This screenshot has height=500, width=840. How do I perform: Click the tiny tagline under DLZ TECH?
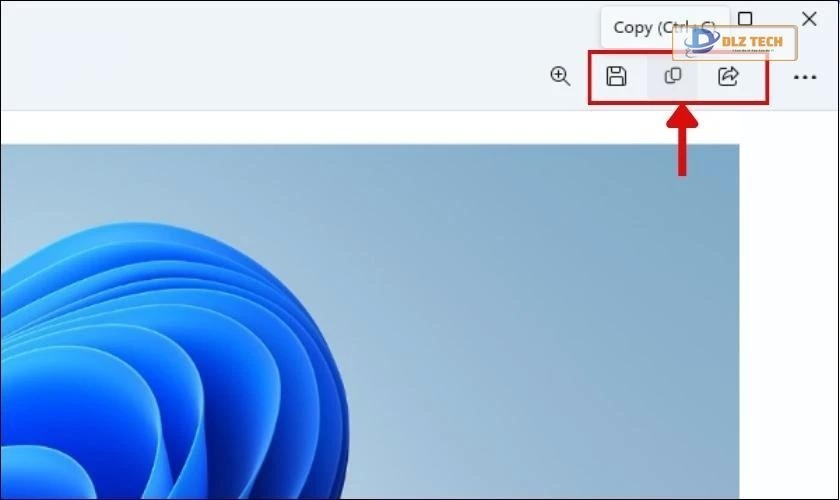tap(752, 51)
